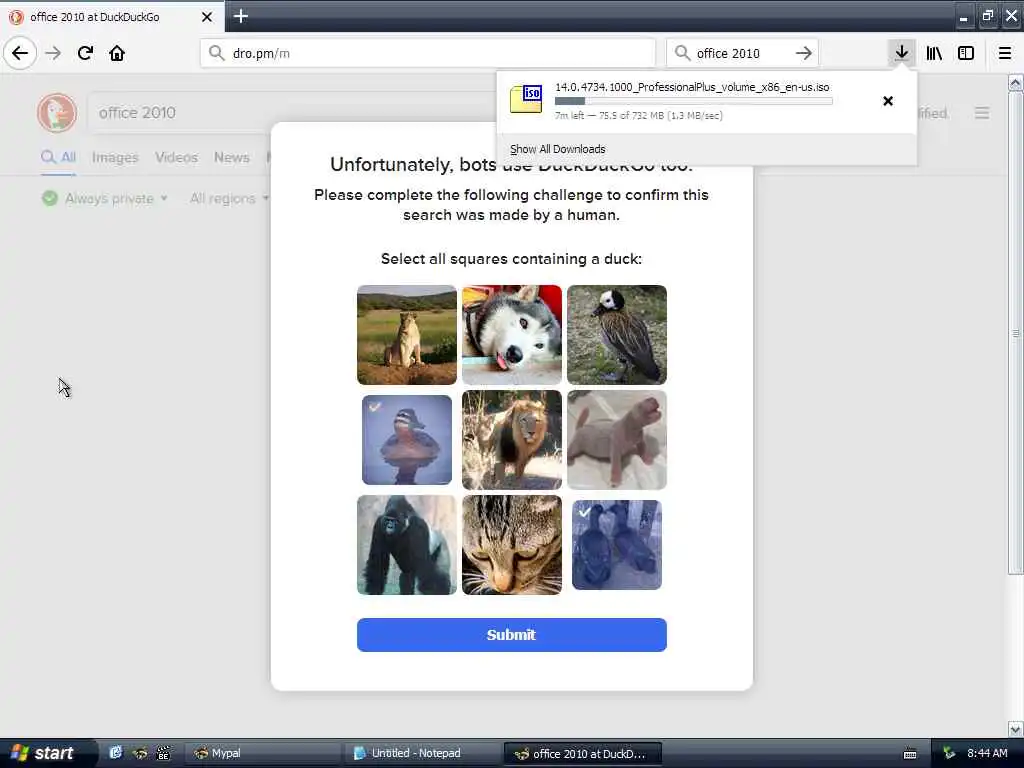Select the gorilla image square
1024x768 pixels.
(x=406, y=545)
